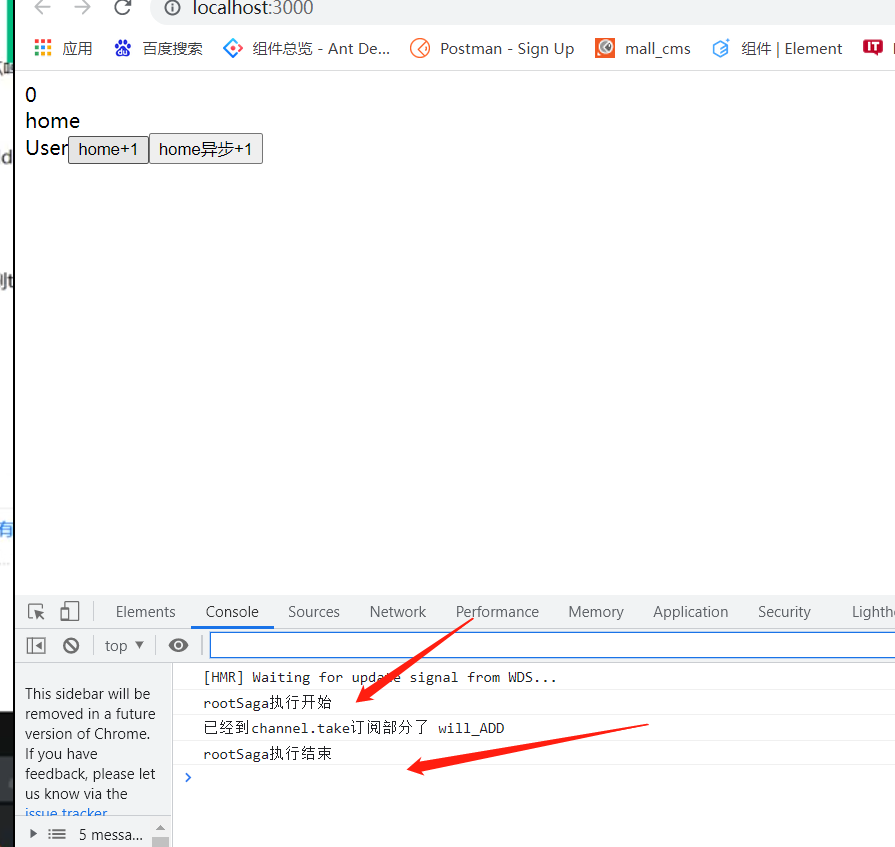Switch to the Security tab

784,612
